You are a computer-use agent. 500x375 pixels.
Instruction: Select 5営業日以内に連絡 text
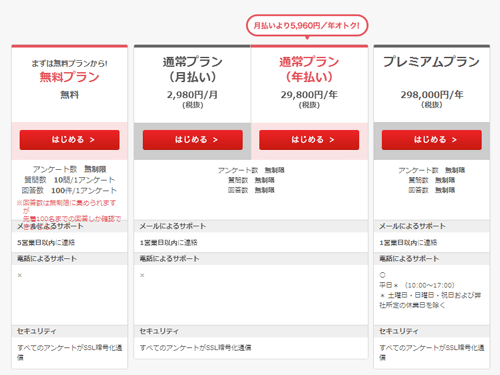[x=46, y=243]
